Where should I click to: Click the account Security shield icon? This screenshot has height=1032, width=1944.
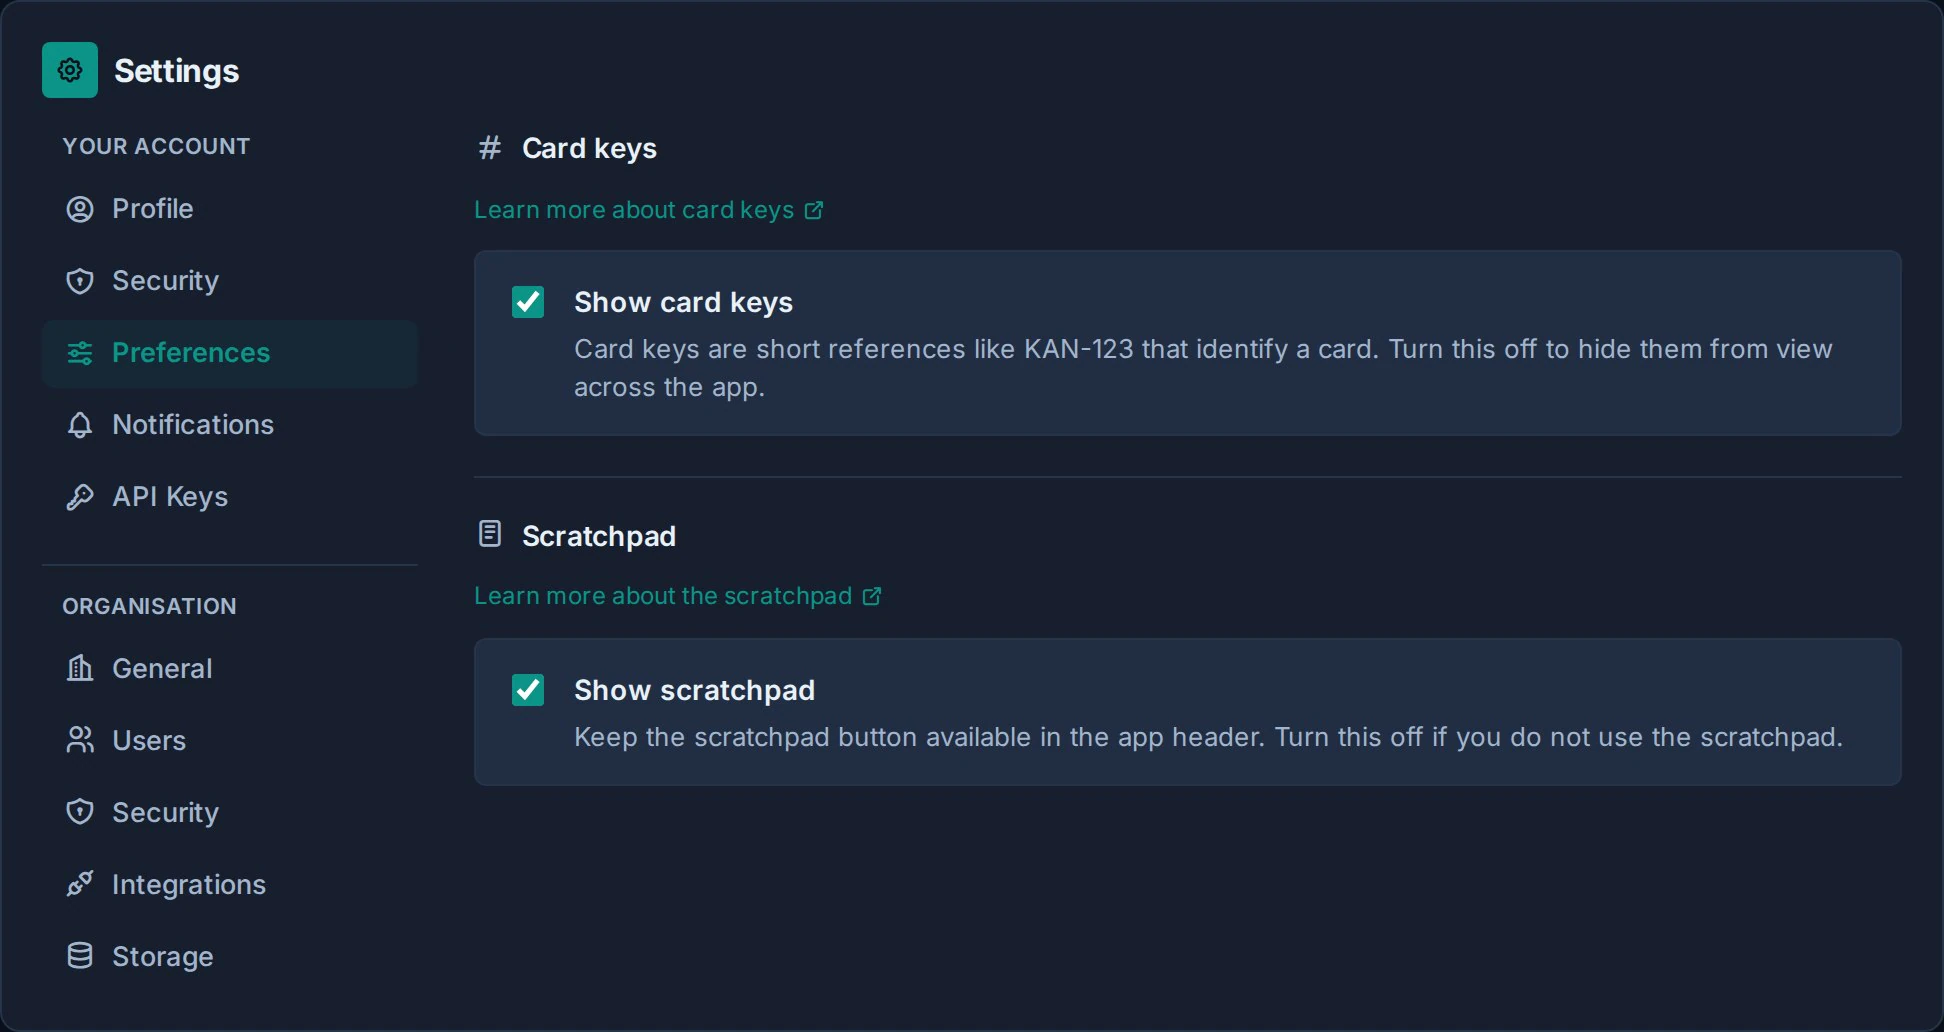[80, 281]
